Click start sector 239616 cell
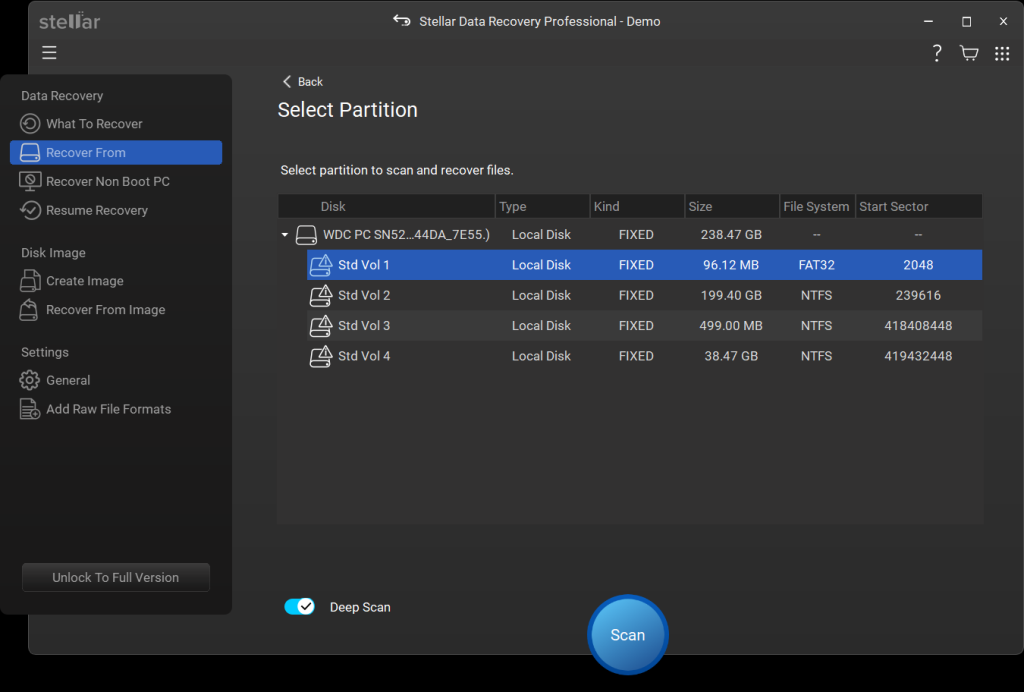1024x692 pixels. [918, 295]
